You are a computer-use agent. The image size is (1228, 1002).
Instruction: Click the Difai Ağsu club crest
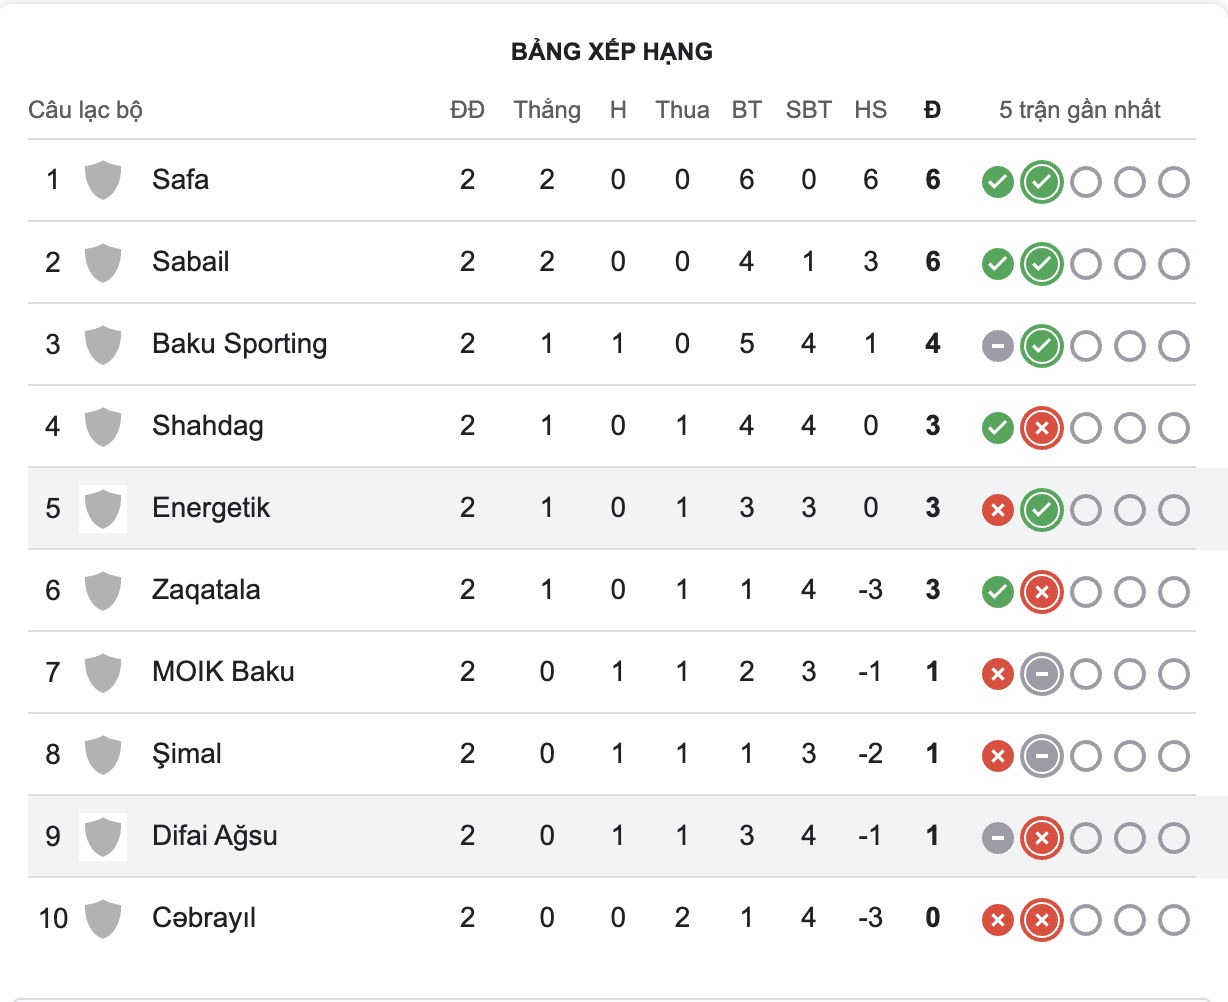103,836
